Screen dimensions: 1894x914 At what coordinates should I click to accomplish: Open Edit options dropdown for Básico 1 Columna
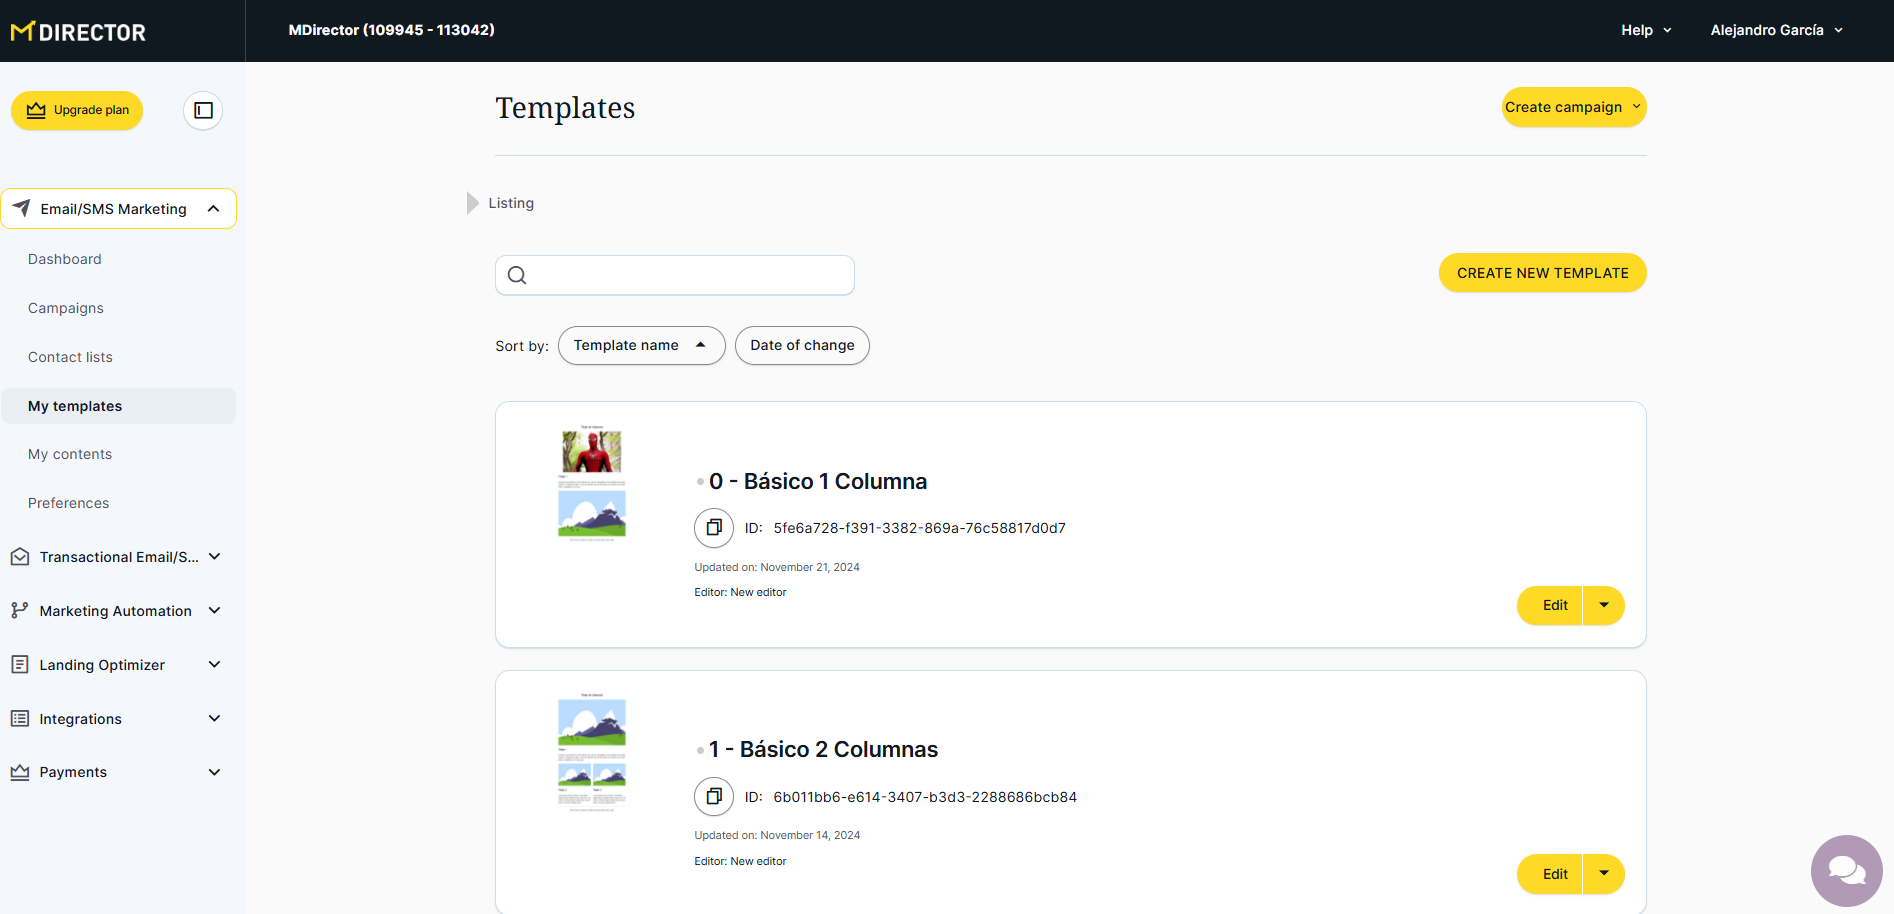tap(1604, 606)
